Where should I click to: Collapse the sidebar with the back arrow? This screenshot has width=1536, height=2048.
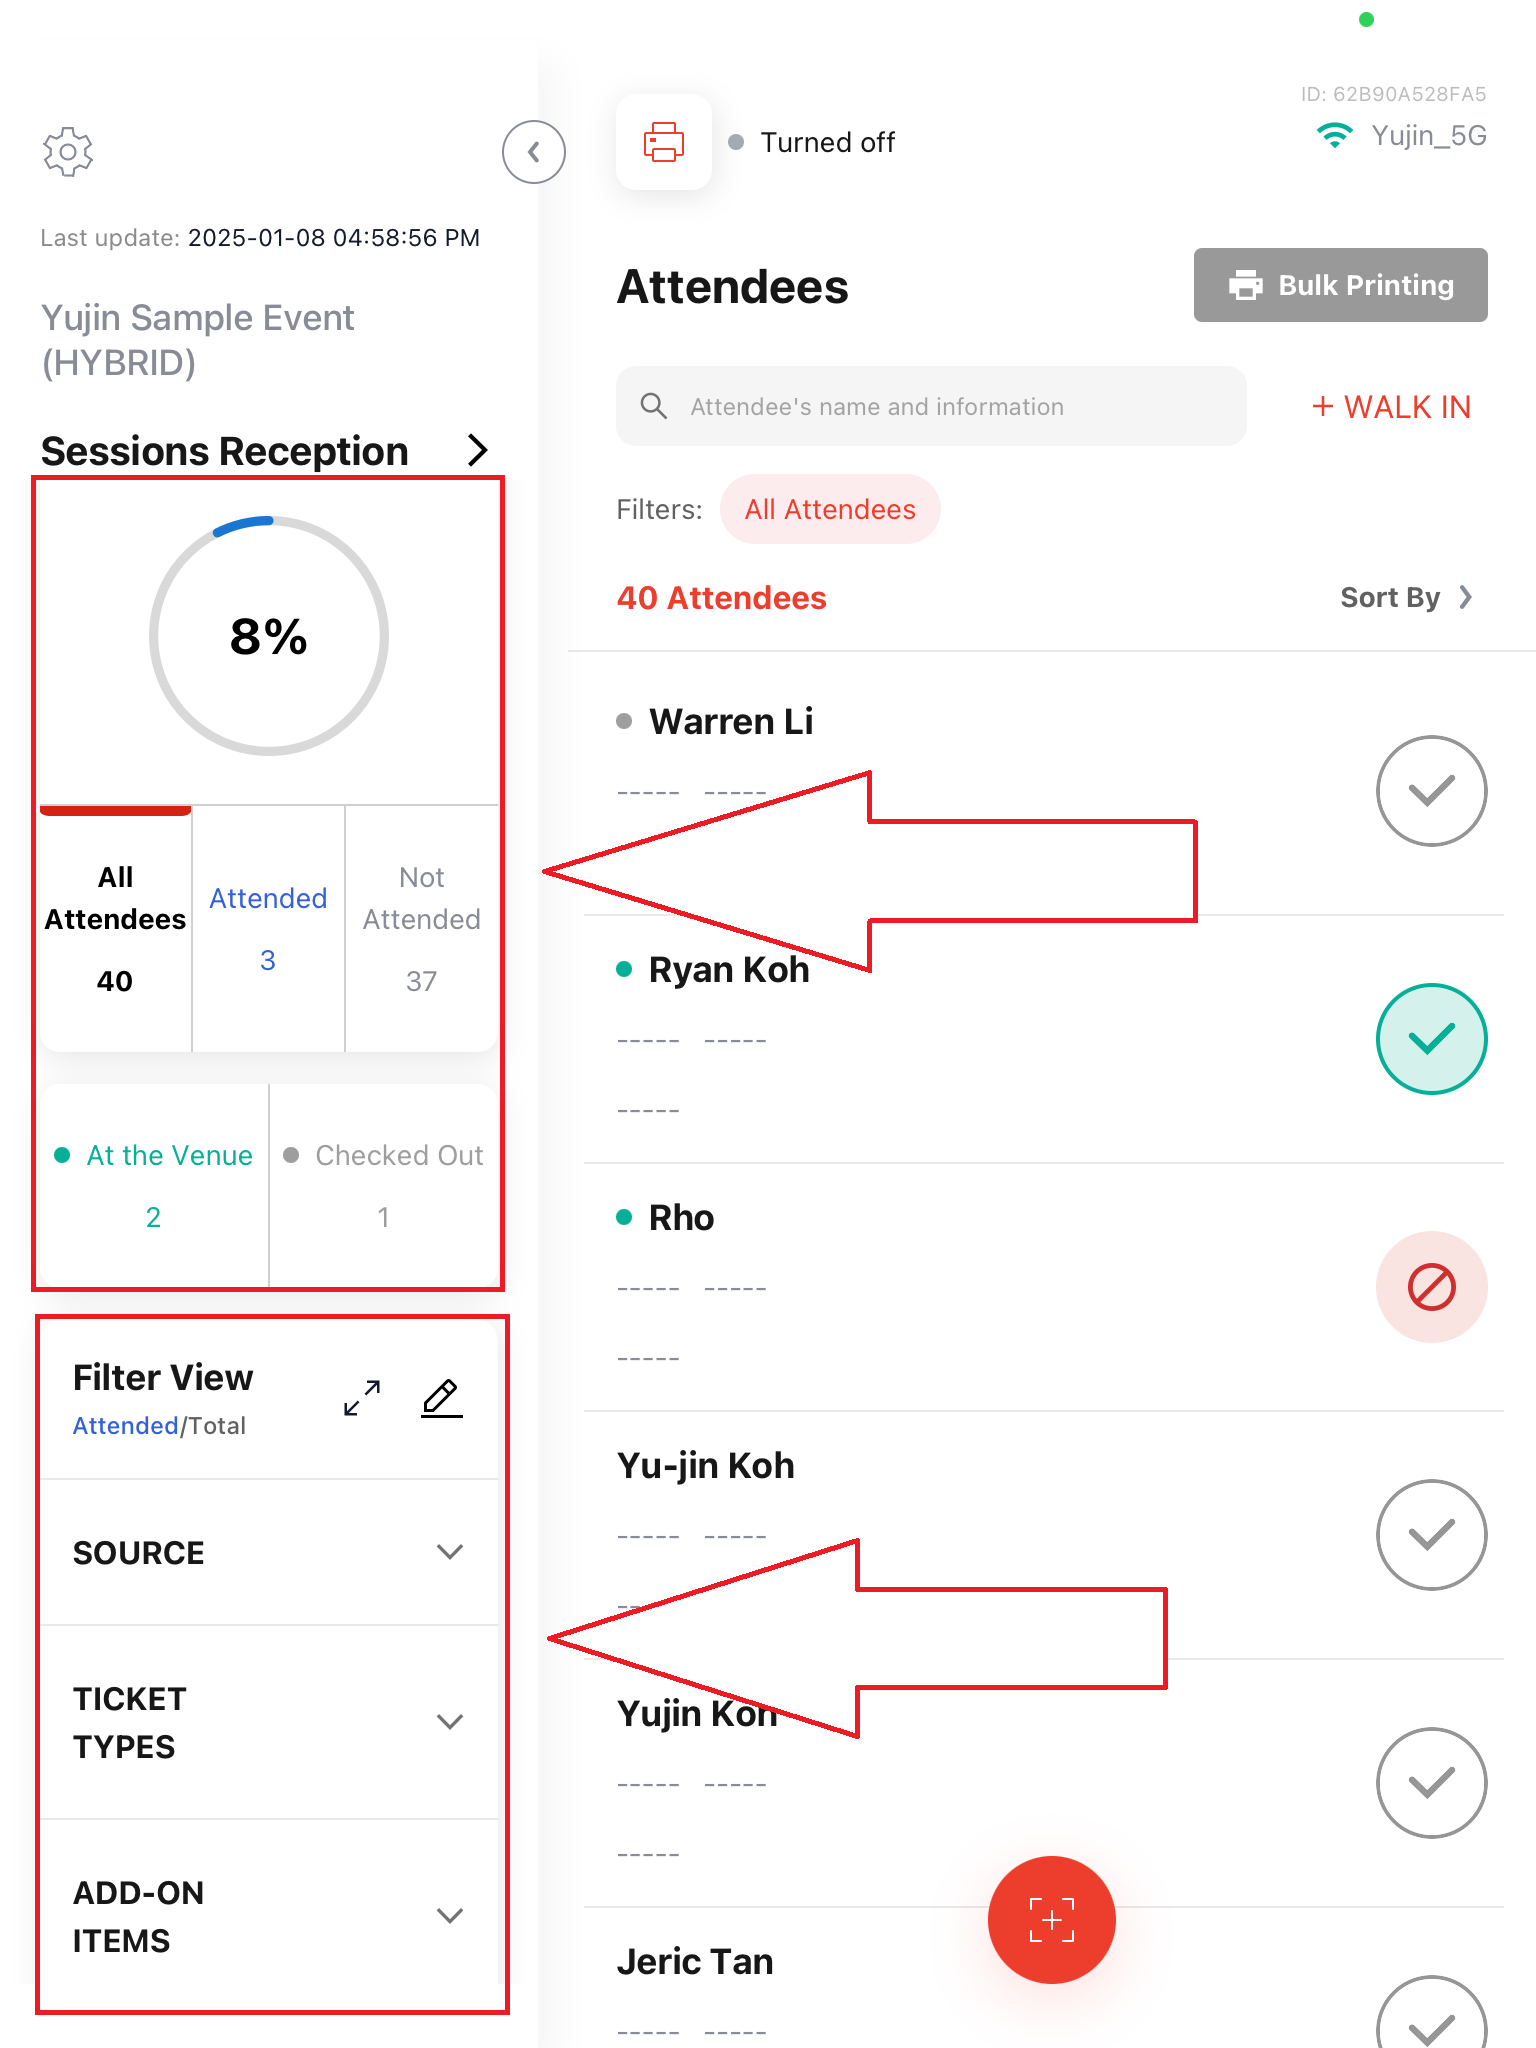534,152
